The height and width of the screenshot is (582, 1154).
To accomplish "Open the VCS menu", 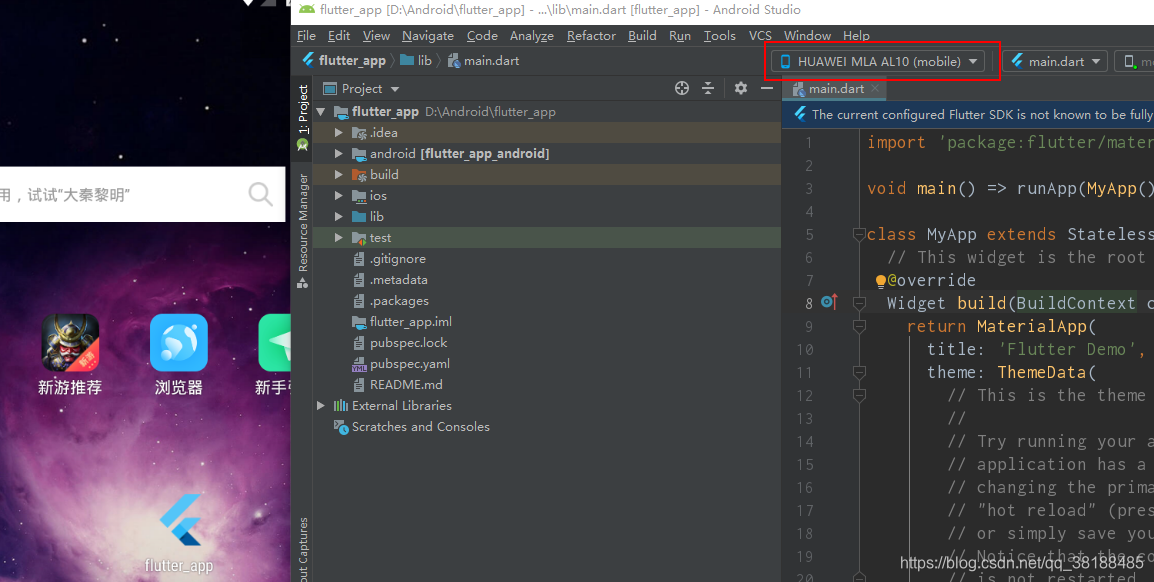I will (760, 35).
